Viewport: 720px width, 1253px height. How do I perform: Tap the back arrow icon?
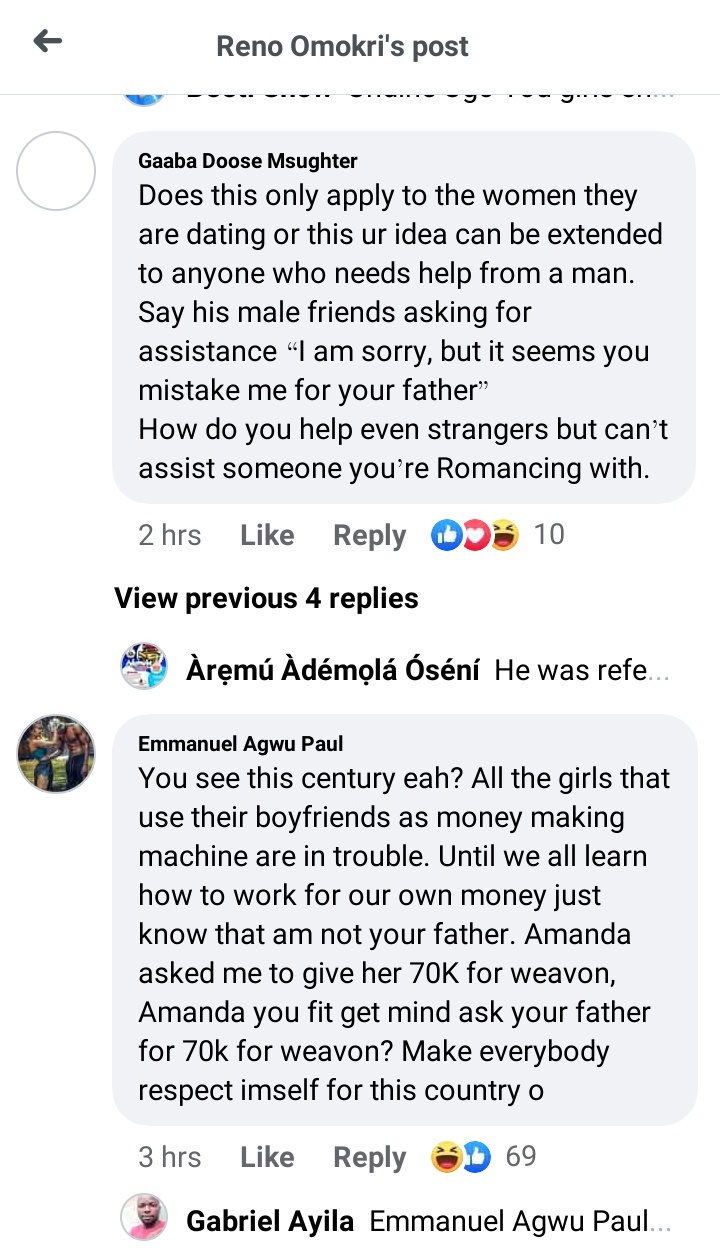(x=47, y=41)
